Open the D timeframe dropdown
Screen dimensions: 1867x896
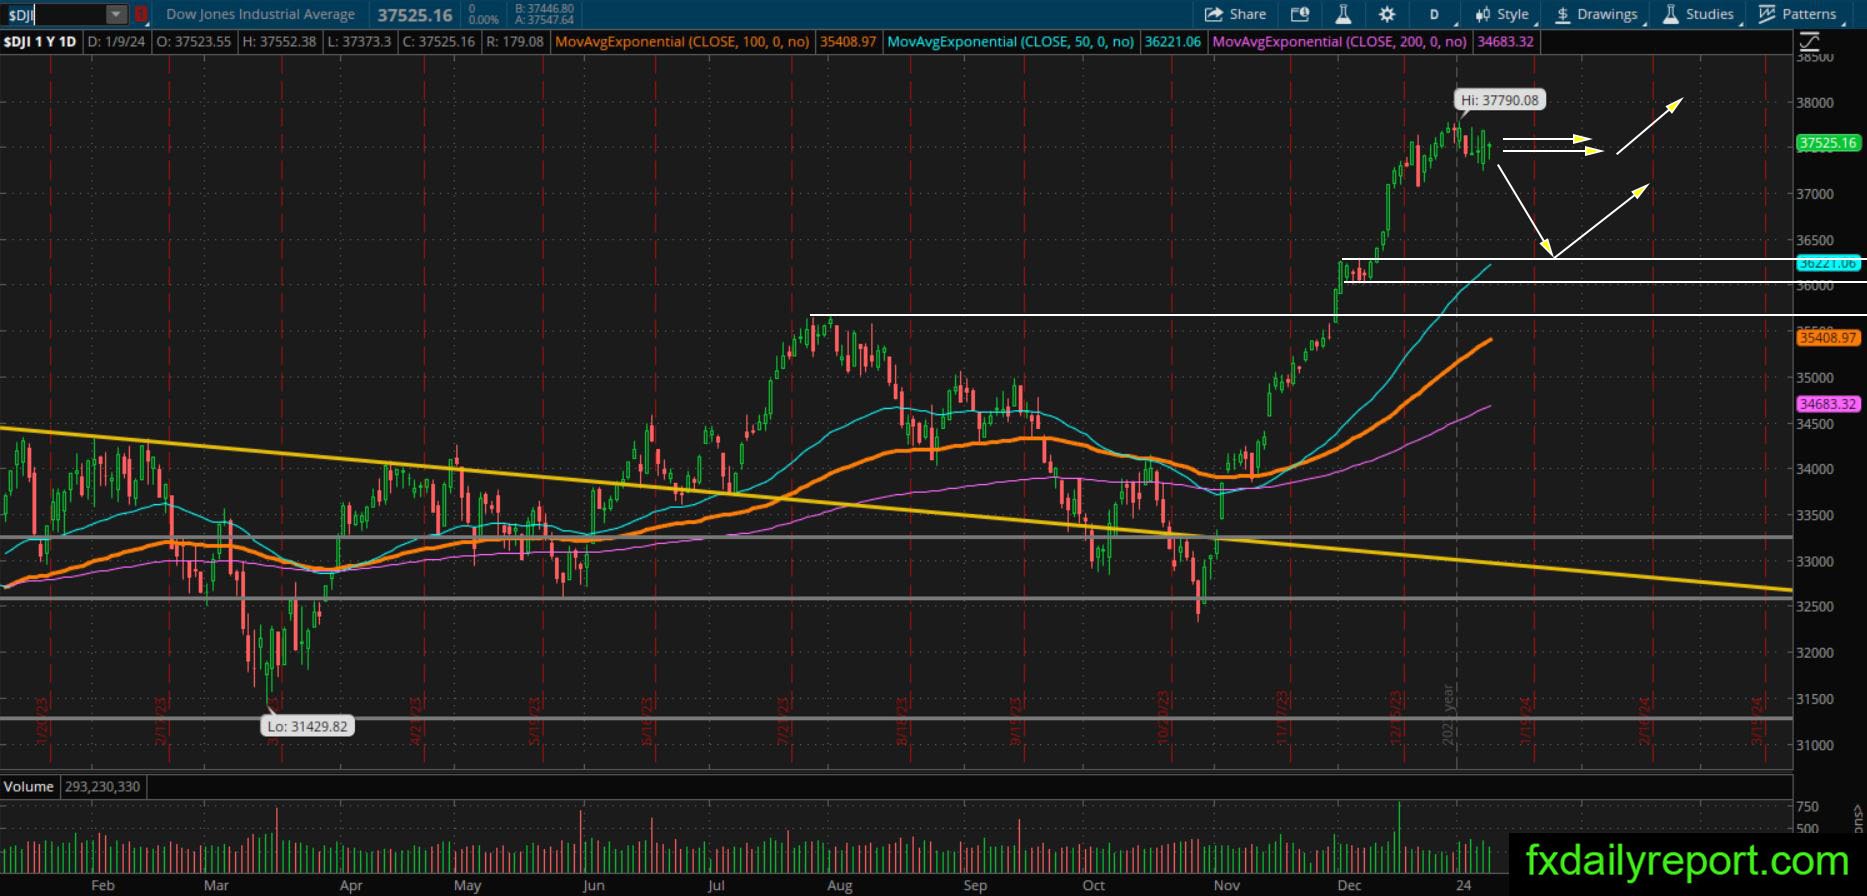[1434, 14]
